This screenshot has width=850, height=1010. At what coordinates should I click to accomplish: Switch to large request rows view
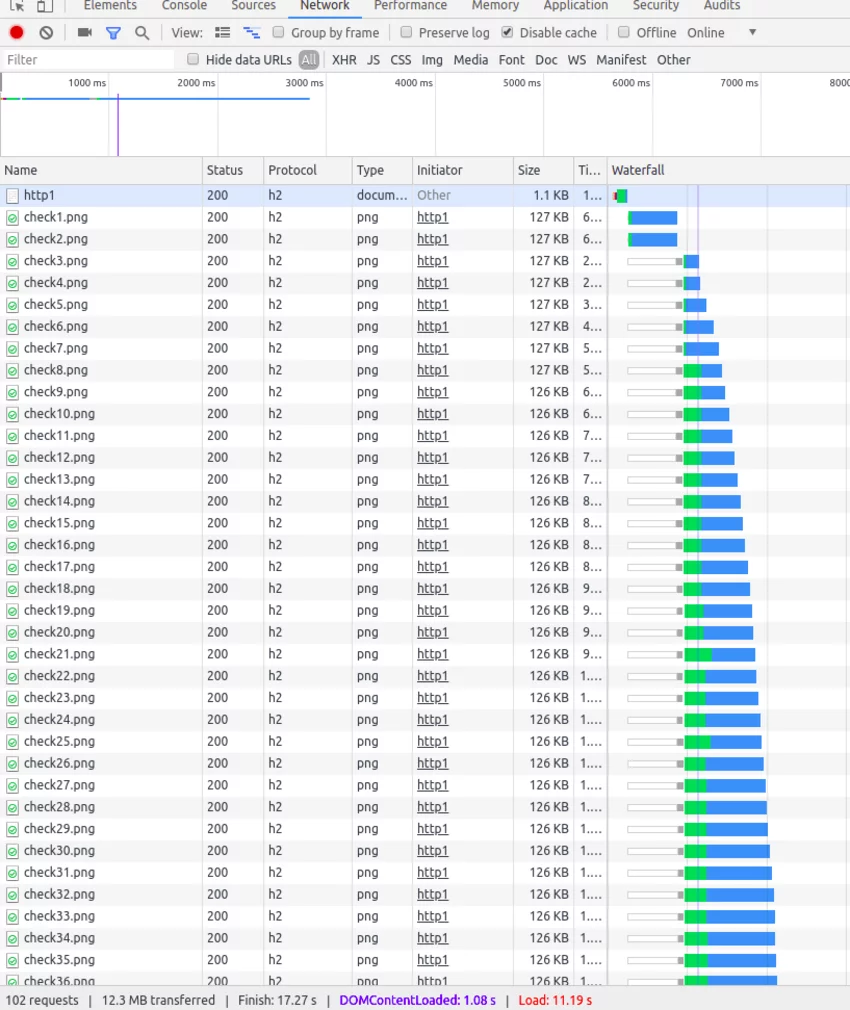(222, 32)
